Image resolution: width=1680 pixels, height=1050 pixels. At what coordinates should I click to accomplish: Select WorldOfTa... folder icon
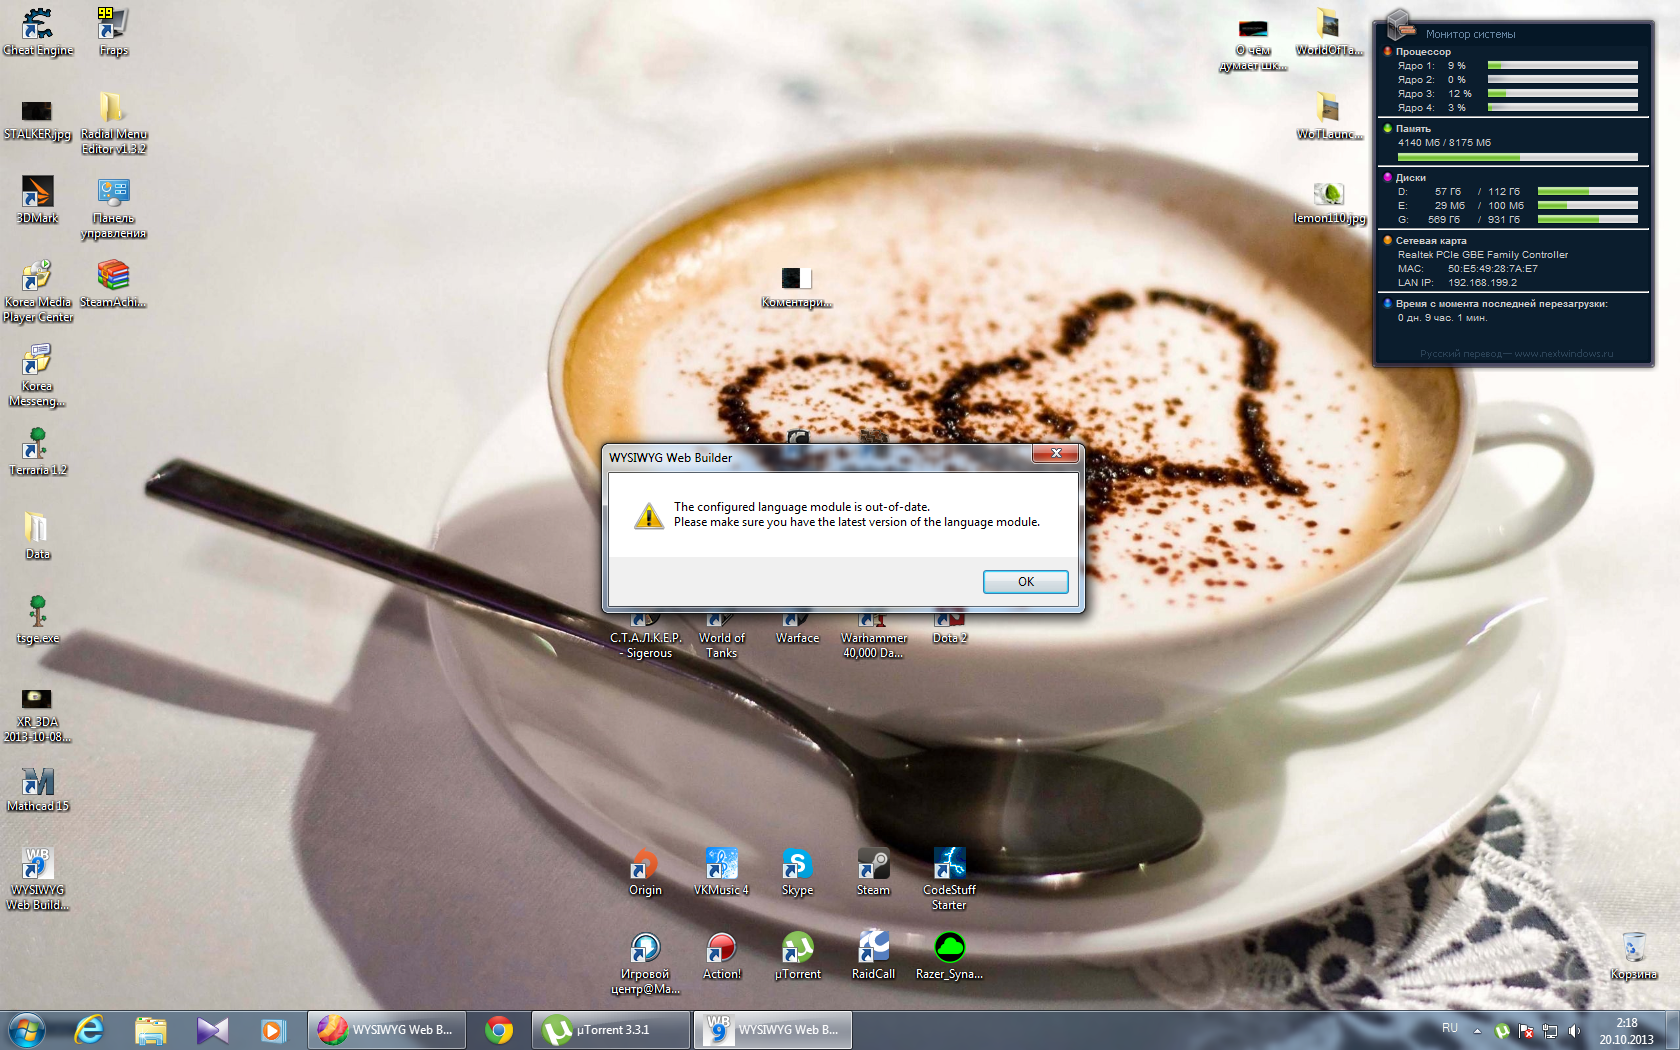1329,32
